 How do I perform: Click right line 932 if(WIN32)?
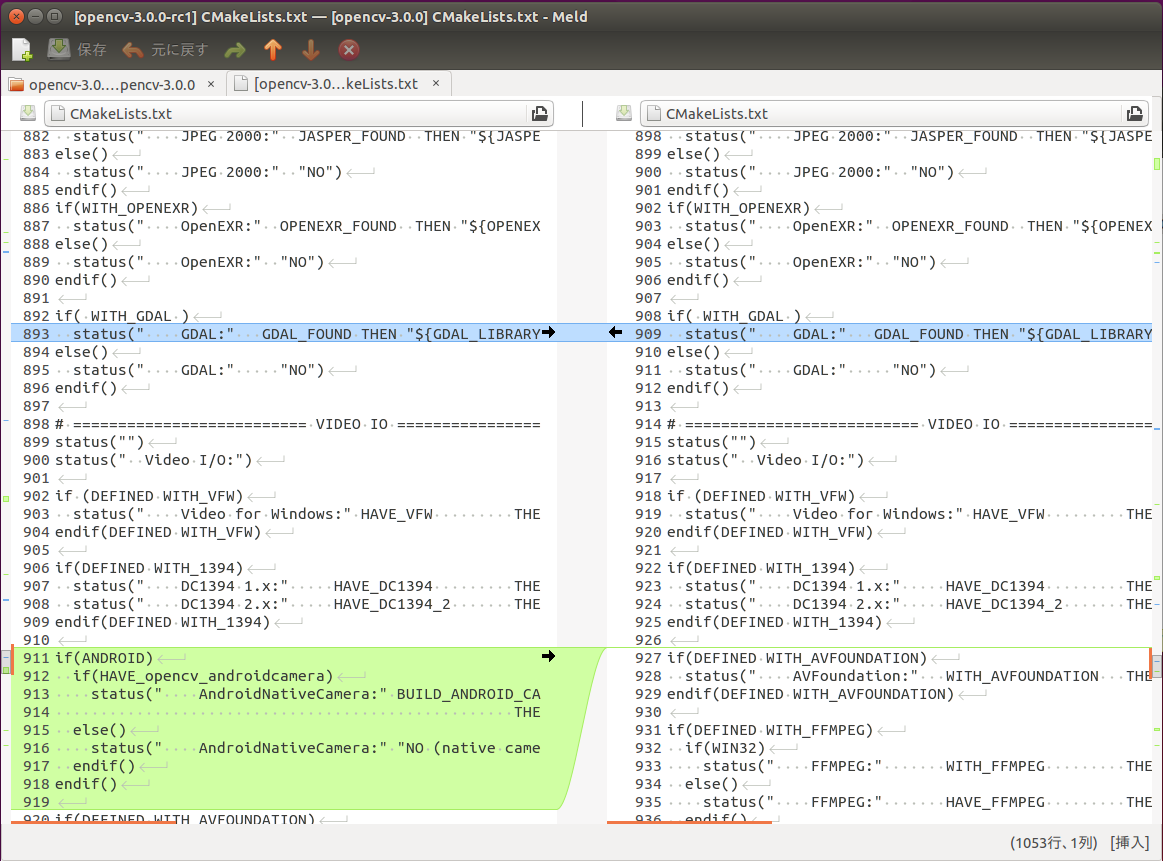coord(725,748)
